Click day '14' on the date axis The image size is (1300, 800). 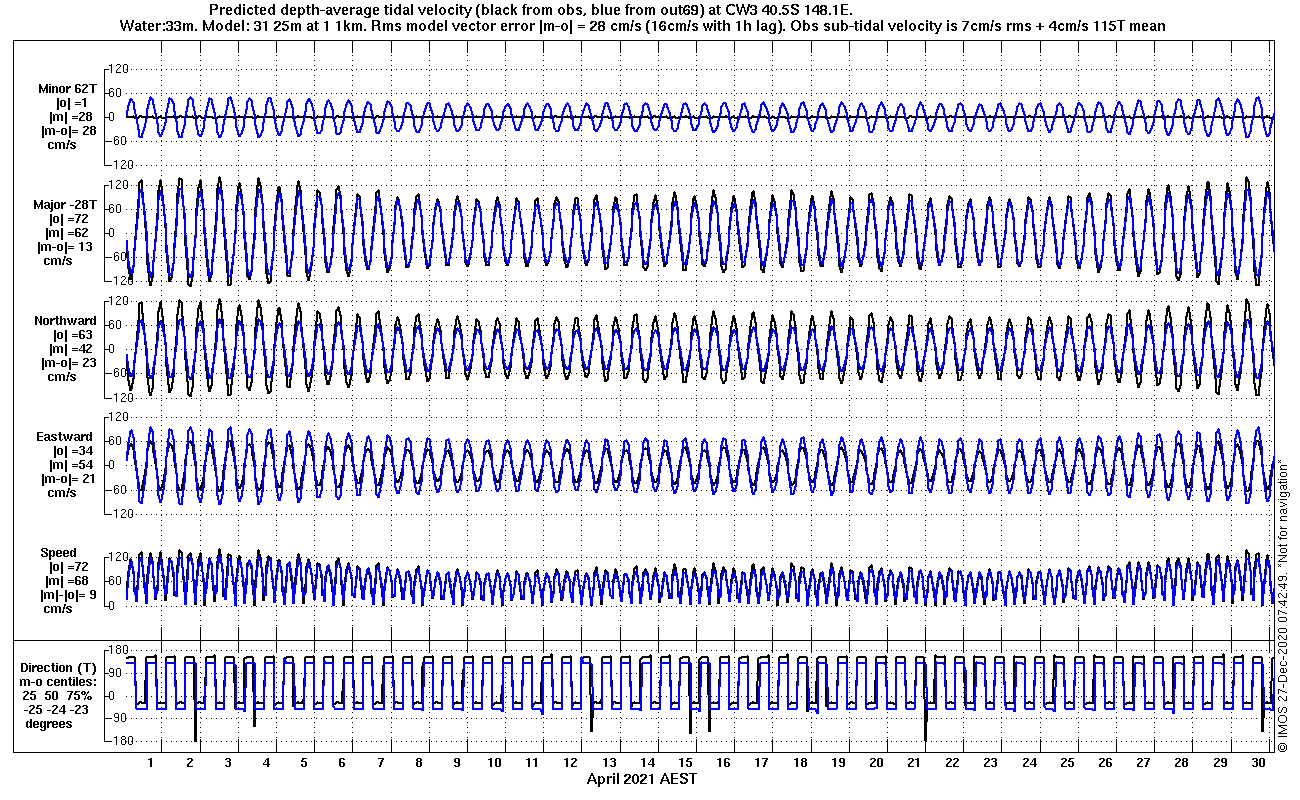[x=647, y=763]
